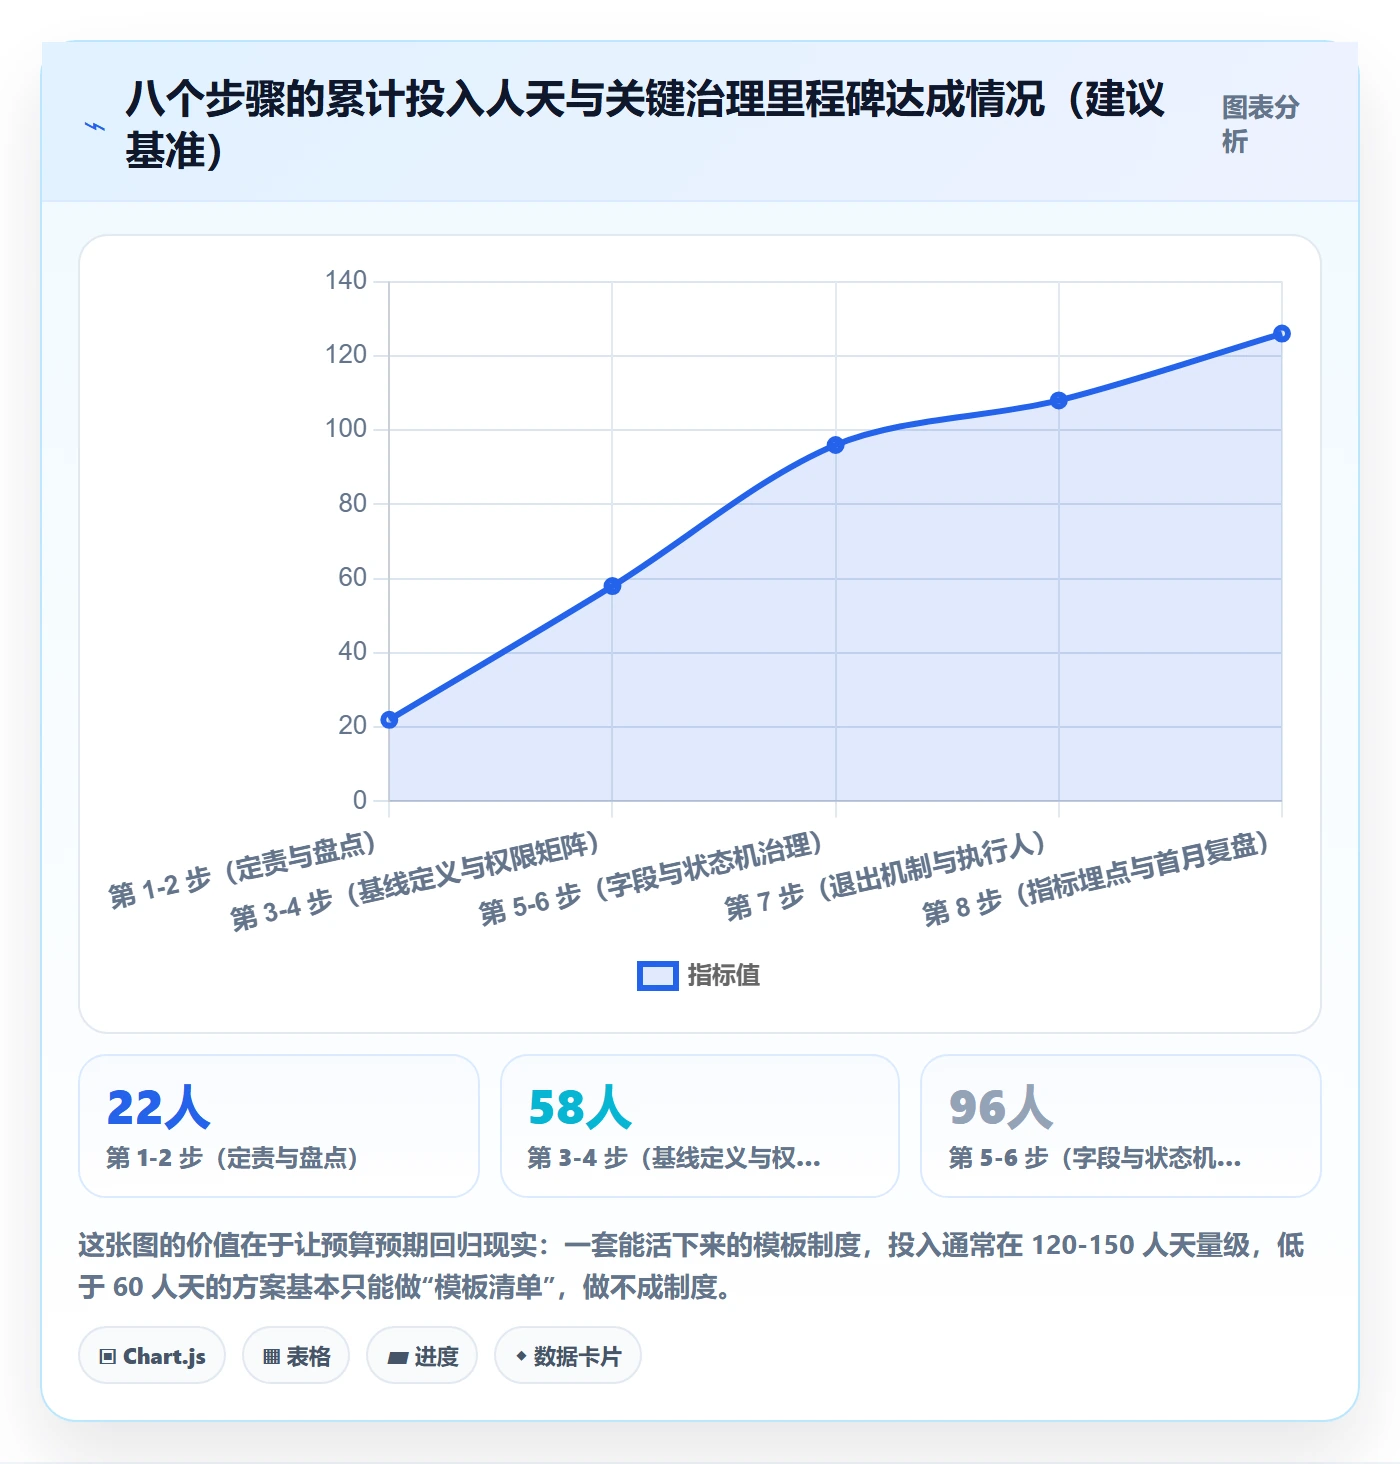This screenshot has width=1400, height=1464.
Task: Click the description paragraph starting 这张图的价值
Action: click(x=692, y=1266)
